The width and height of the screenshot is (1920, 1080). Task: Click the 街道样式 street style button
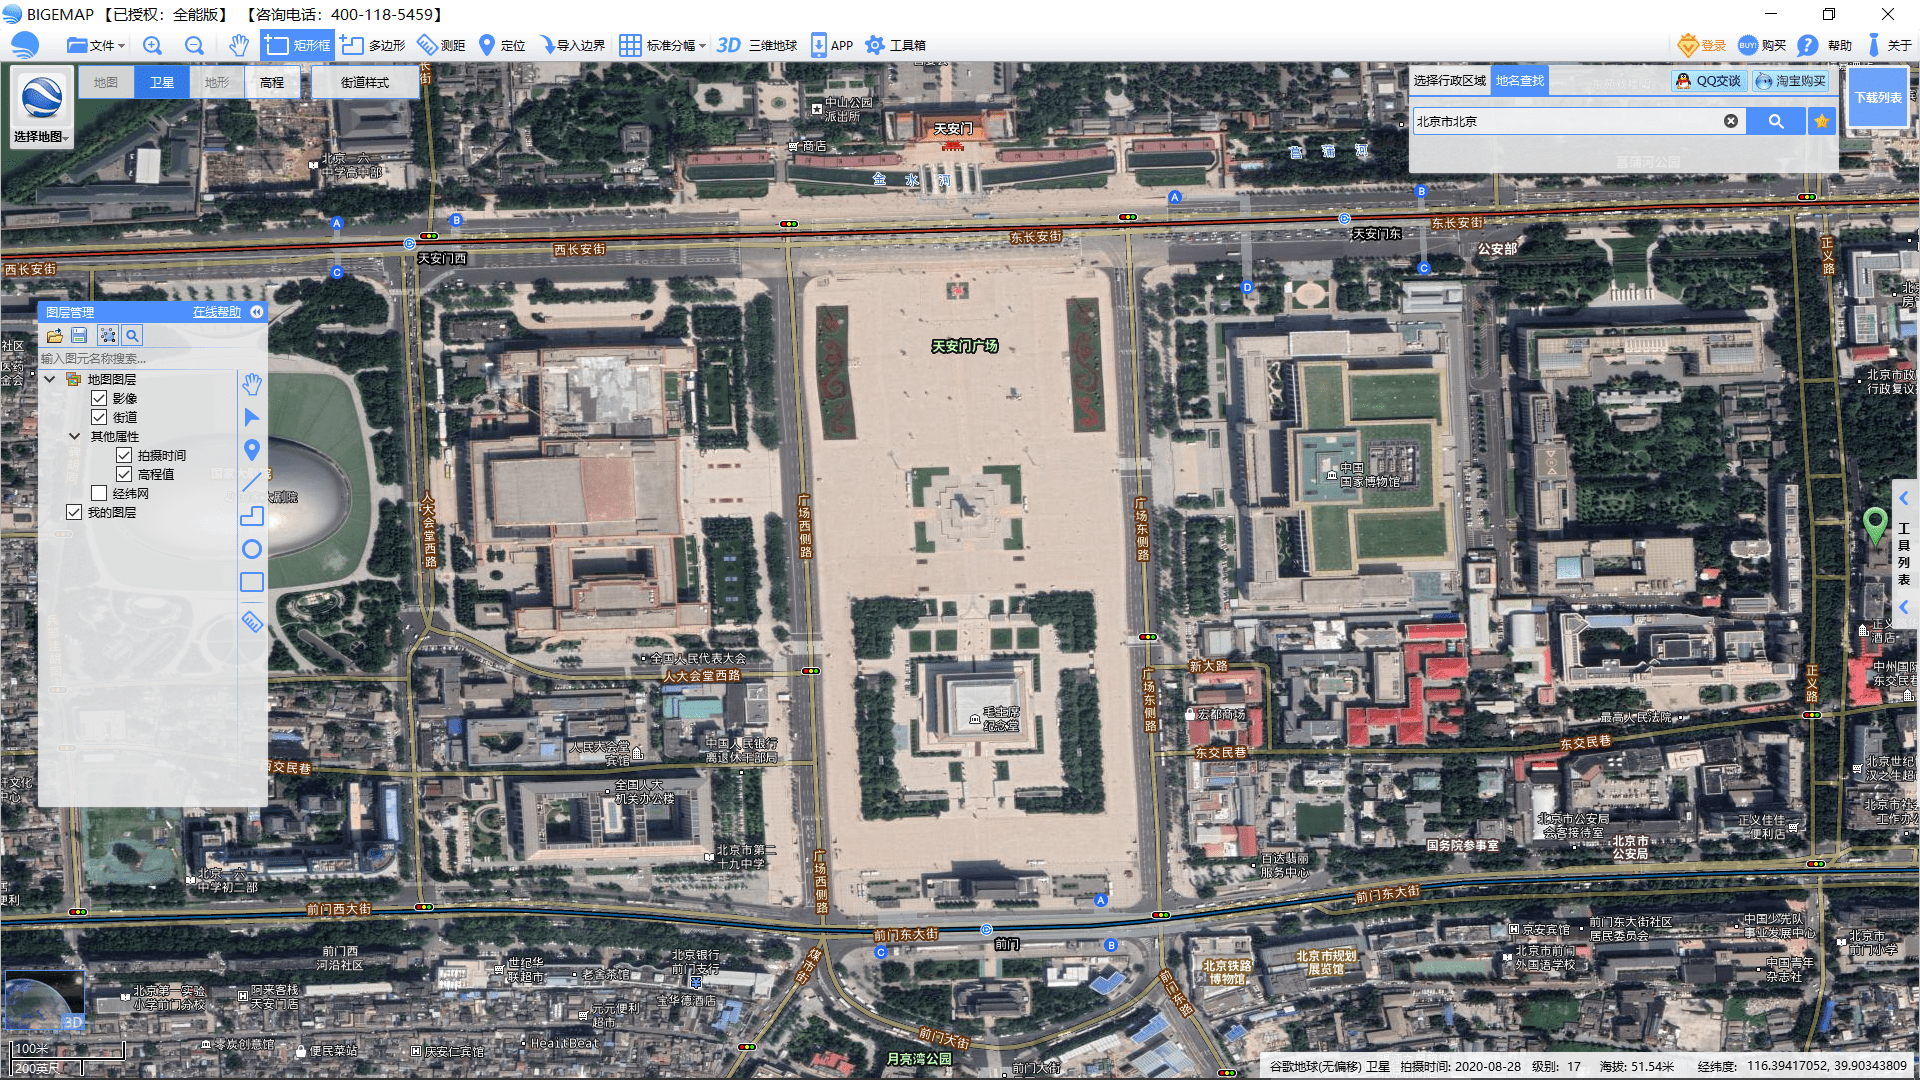[x=365, y=82]
